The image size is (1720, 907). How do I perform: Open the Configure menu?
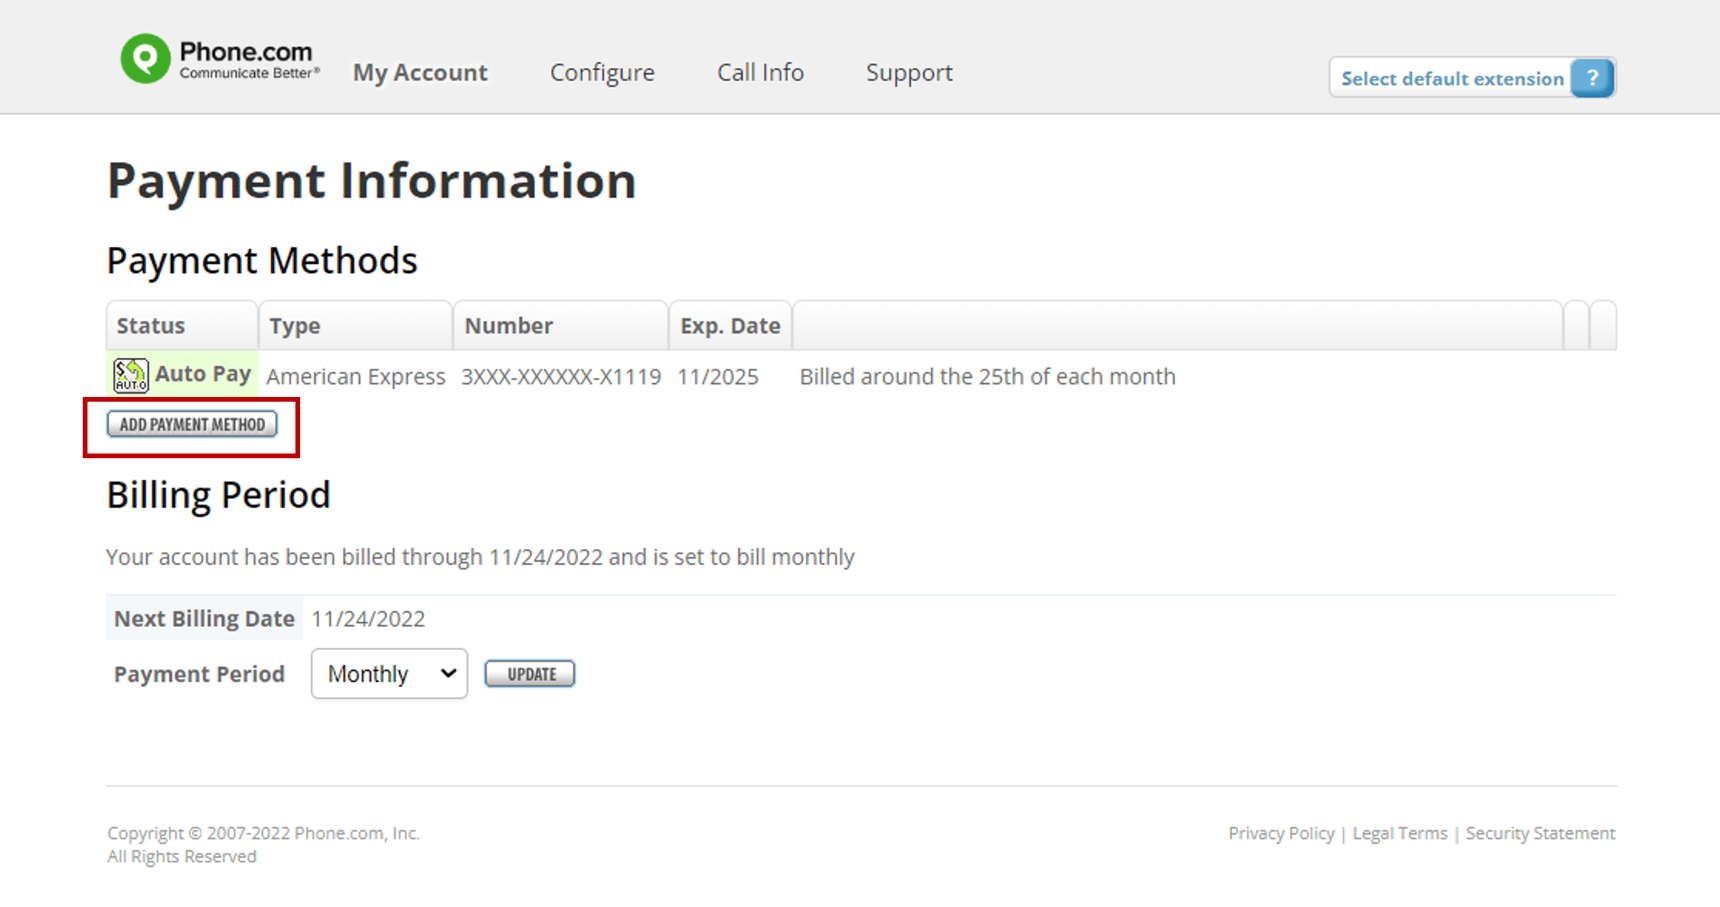pos(602,72)
